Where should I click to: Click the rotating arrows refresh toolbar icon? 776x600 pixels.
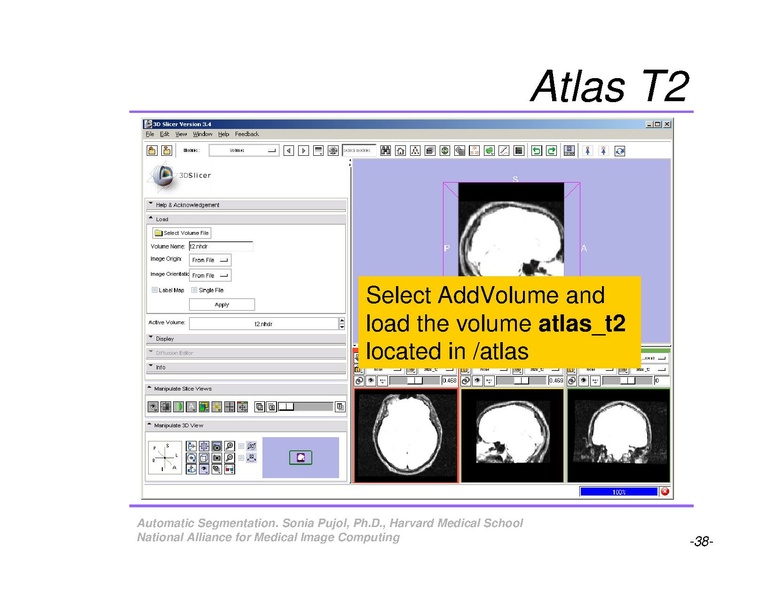pos(620,150)
